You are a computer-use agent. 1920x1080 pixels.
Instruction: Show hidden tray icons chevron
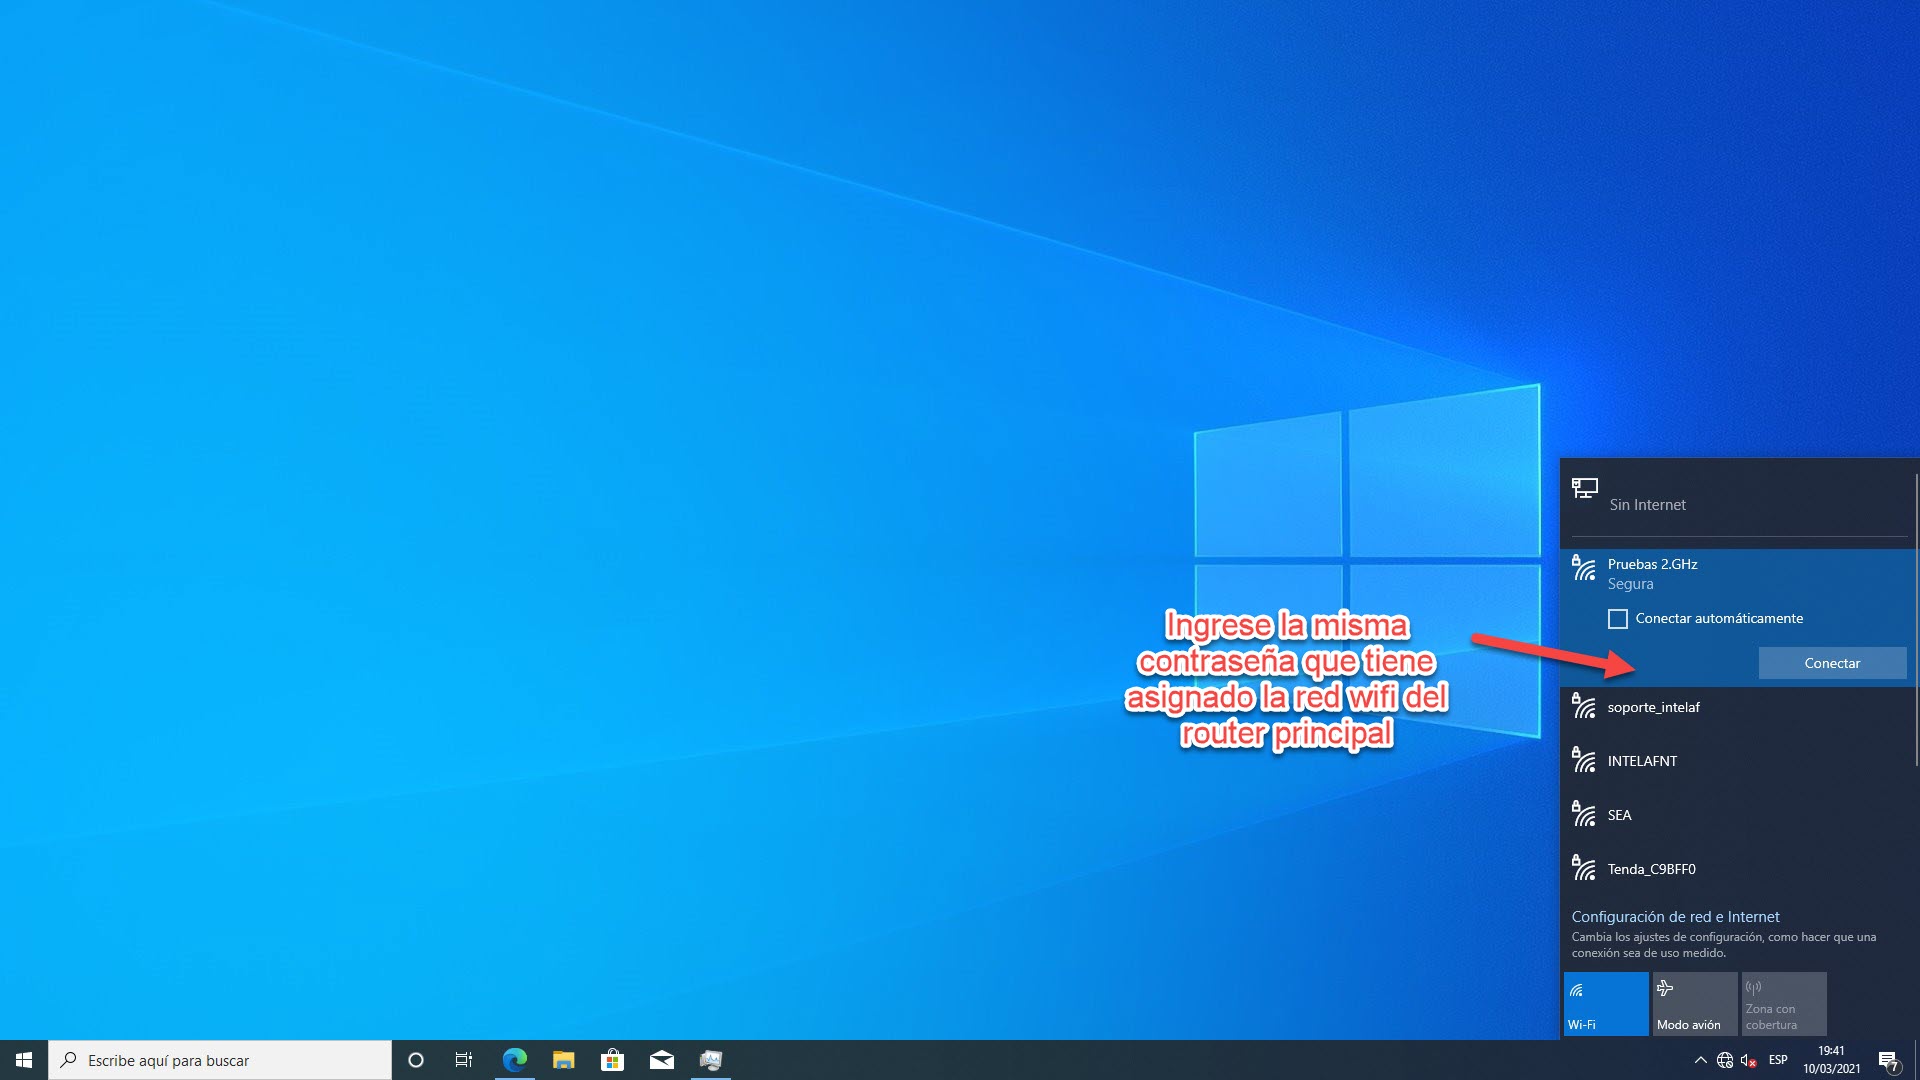[1700, 1060]
